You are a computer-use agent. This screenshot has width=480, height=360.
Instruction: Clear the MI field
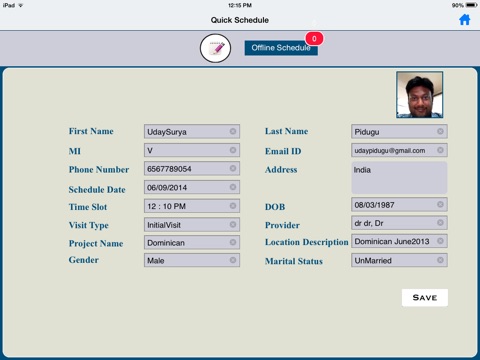[x=233, y=150]
